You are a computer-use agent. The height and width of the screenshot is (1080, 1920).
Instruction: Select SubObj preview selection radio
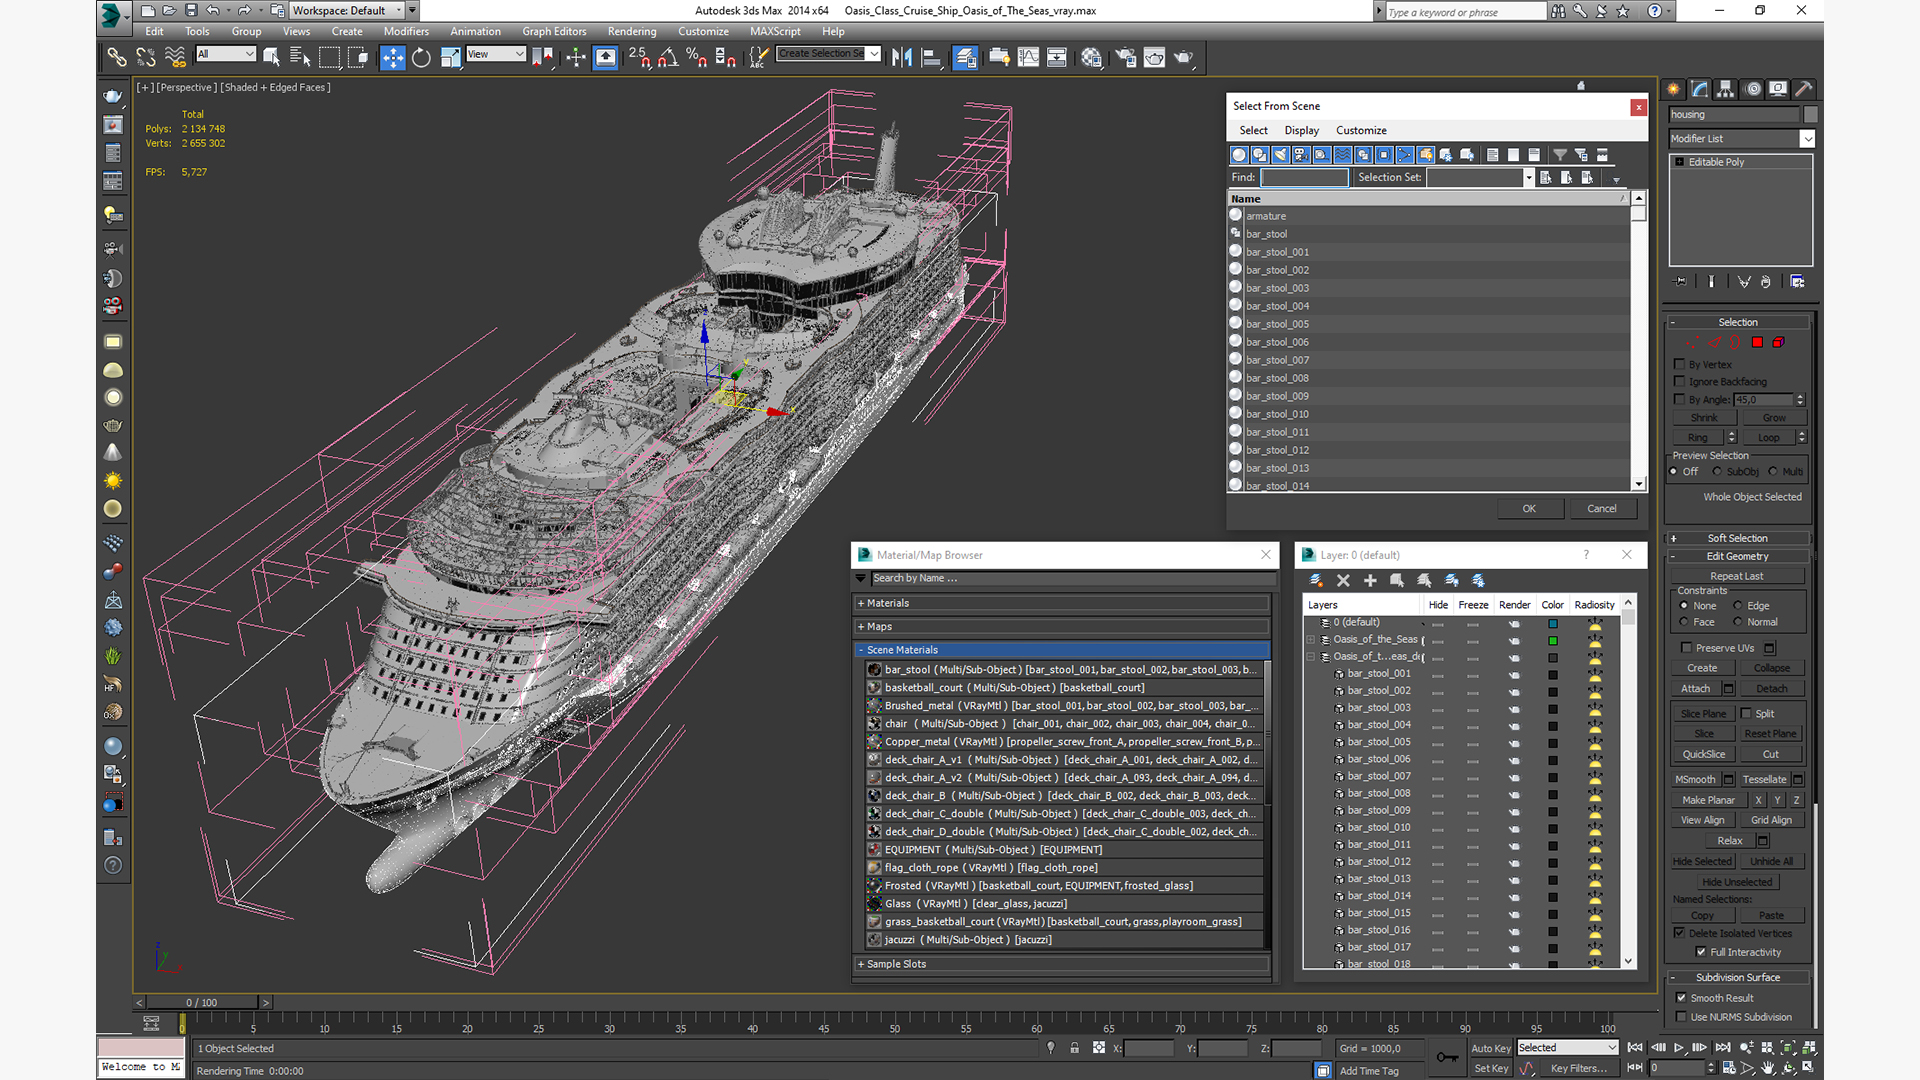(x=1717, y=472)
